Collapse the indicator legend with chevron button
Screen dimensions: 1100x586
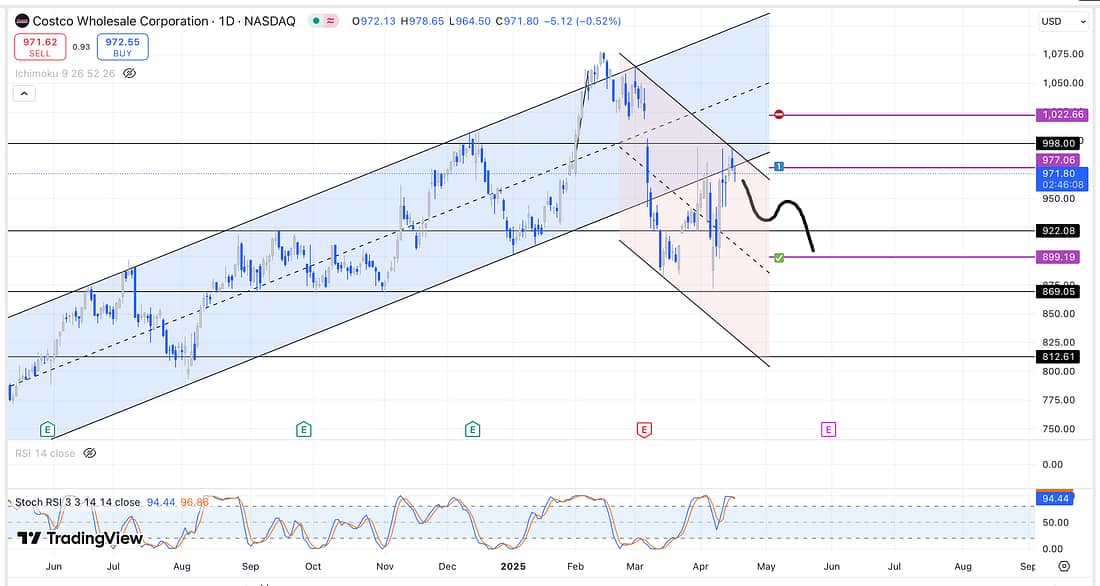tap(24, 93)
